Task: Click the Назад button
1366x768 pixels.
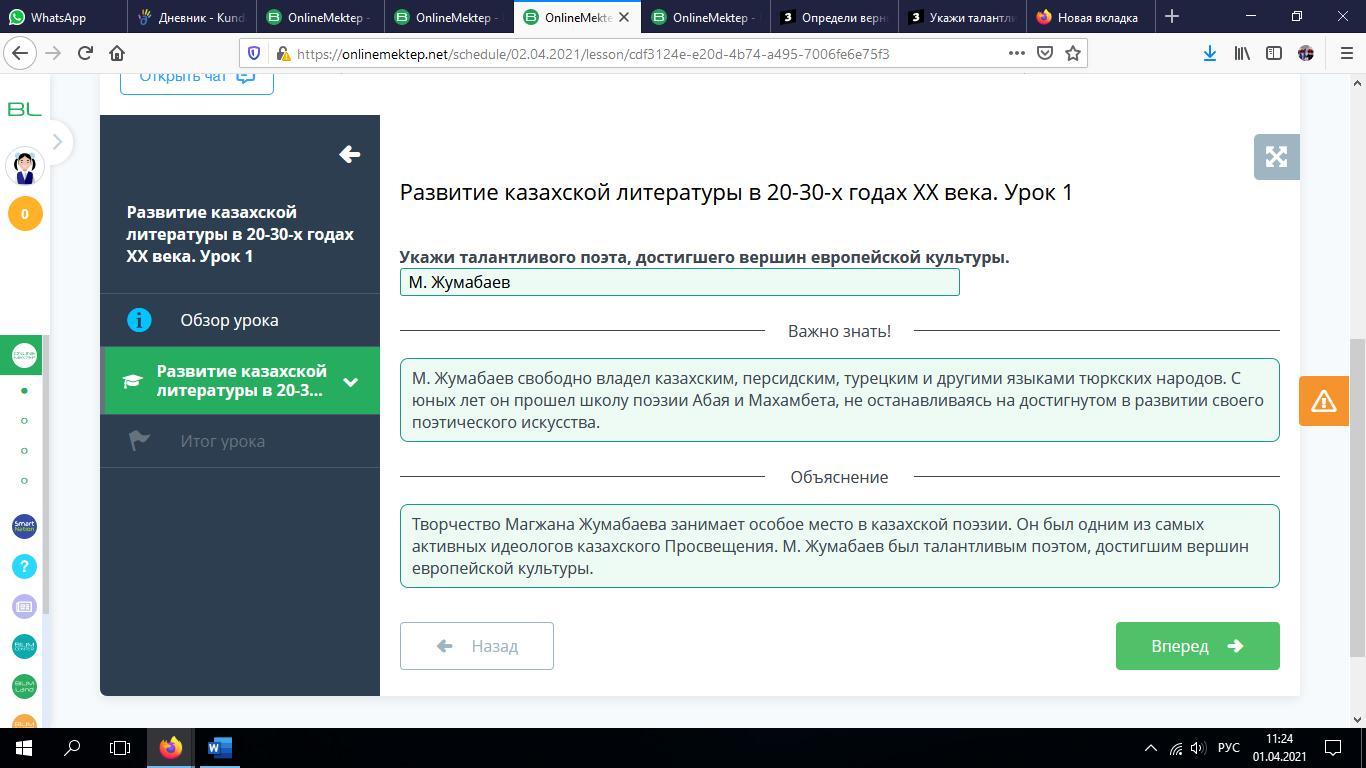Action: point(477,646)
